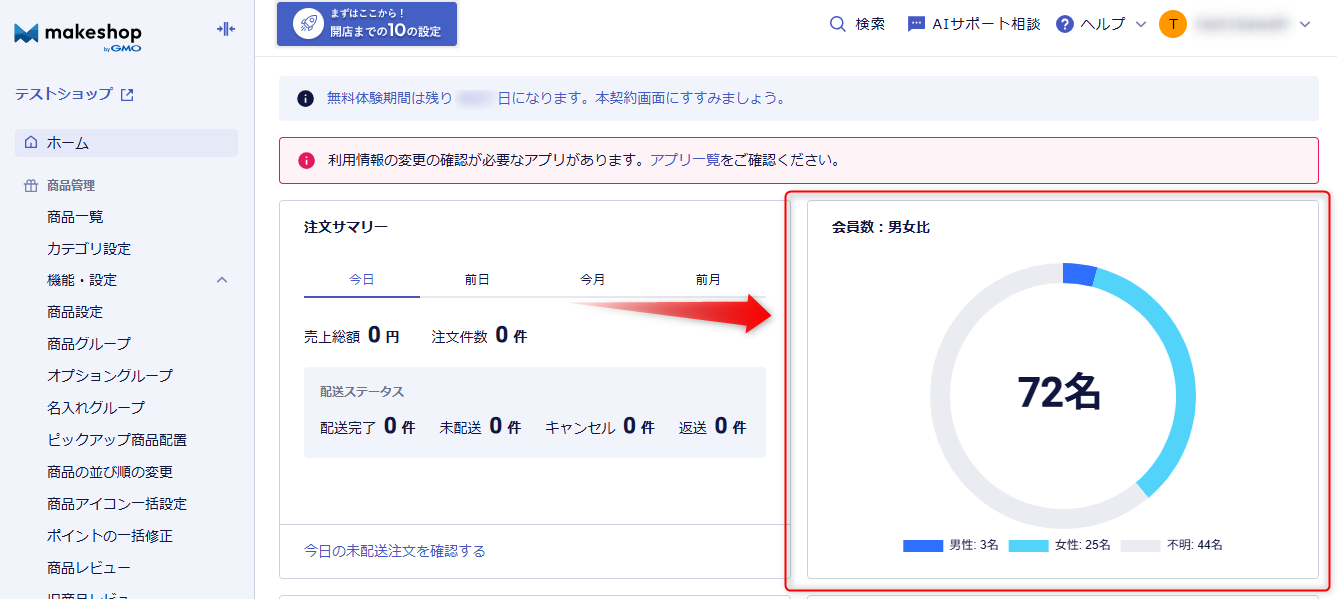Collapse the sidebar with the toggle icon
This screenshot has height=599, width=1337.
(x=226, y=29)
